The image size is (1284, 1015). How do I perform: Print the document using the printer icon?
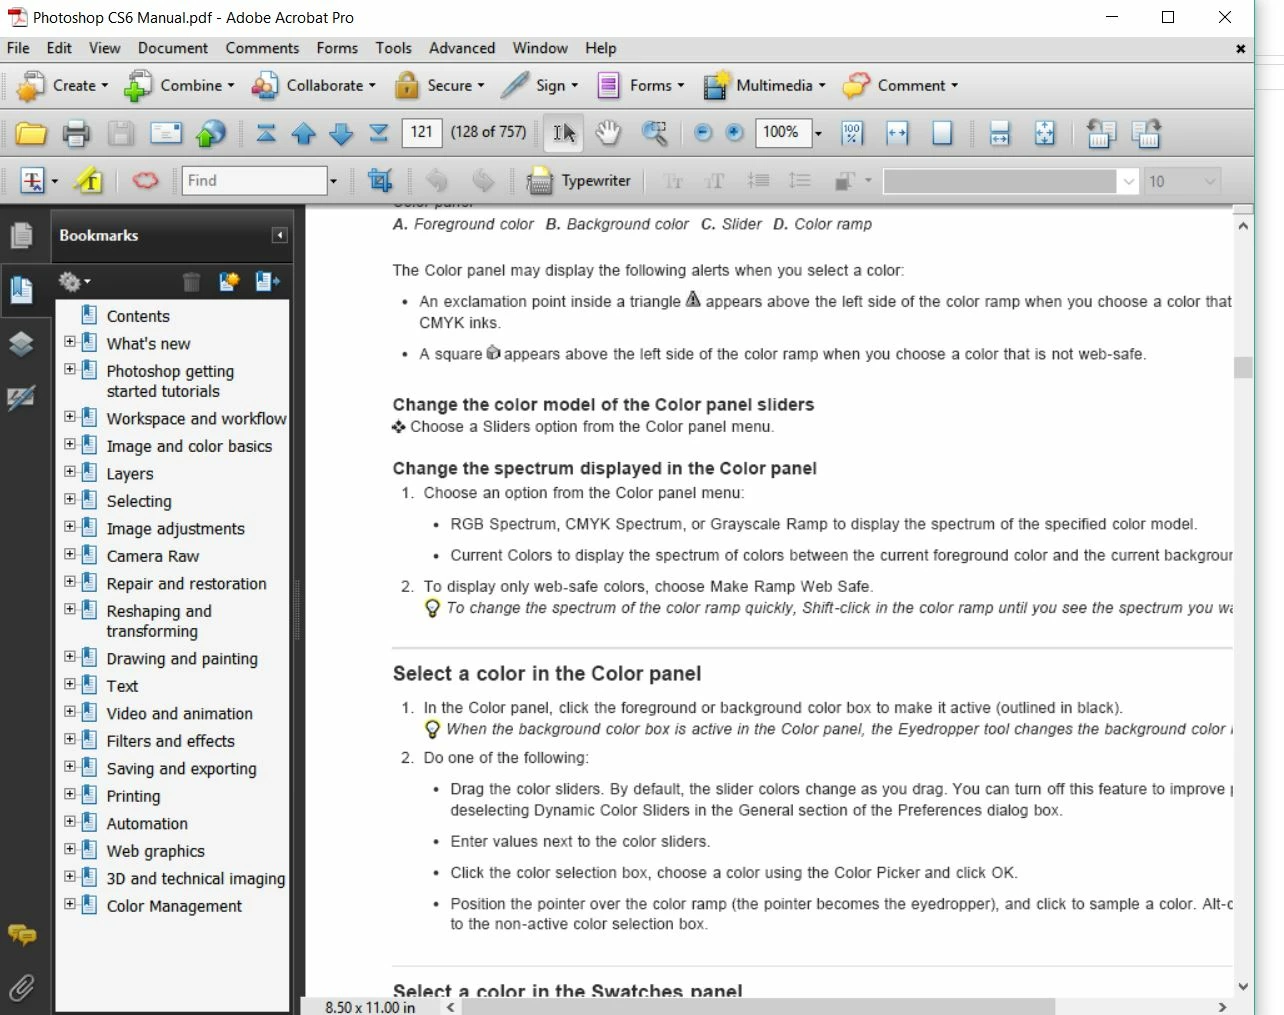[76, 133]
